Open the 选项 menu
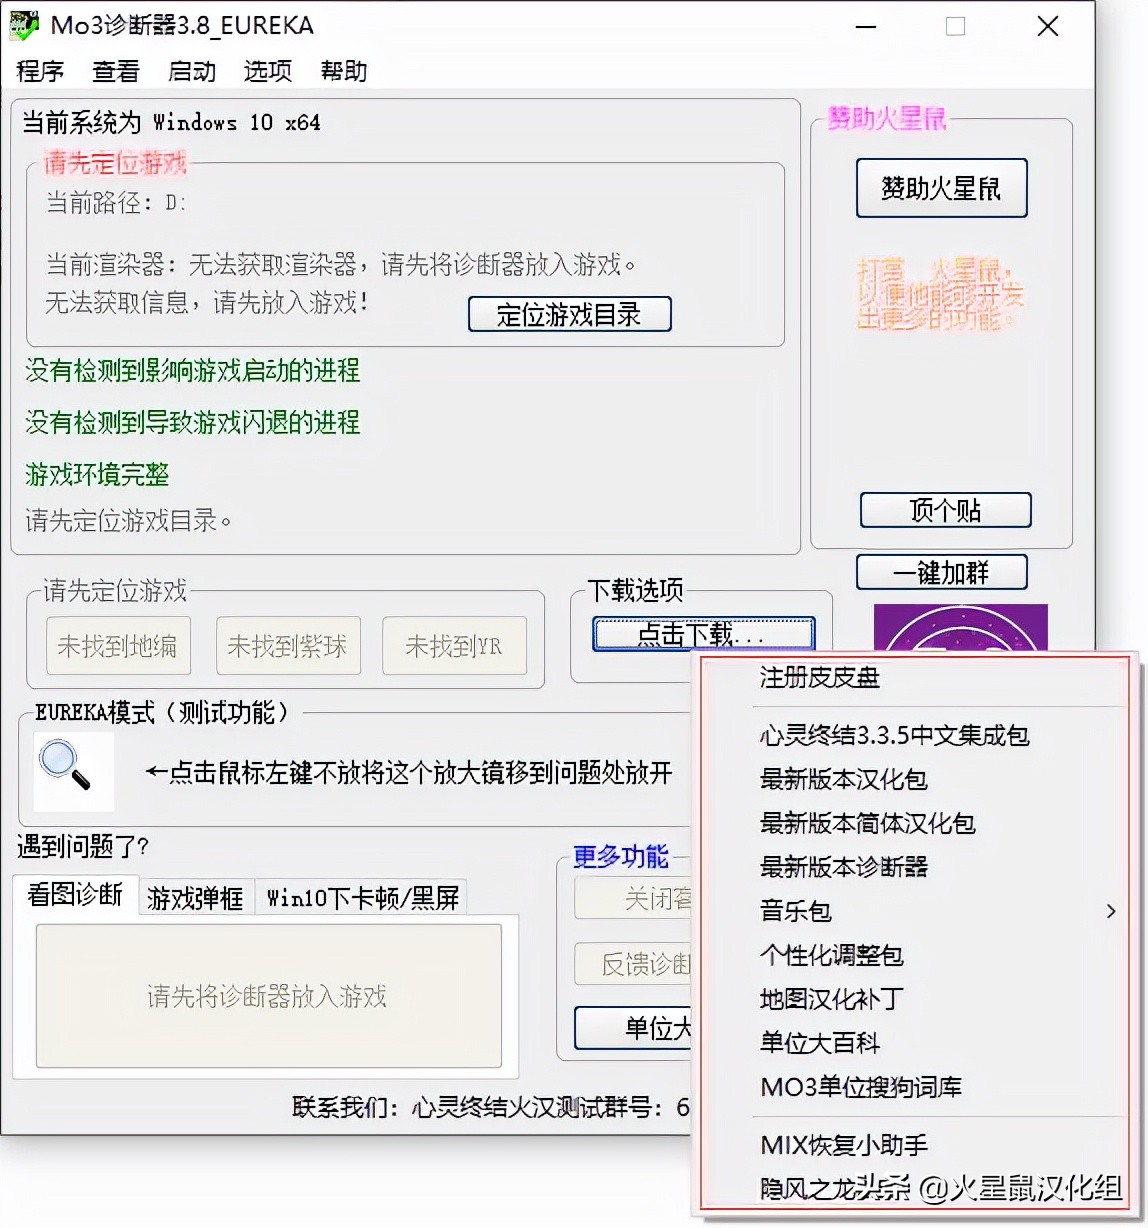This screenshot has width=1148, height=1228. click(266, 71)
